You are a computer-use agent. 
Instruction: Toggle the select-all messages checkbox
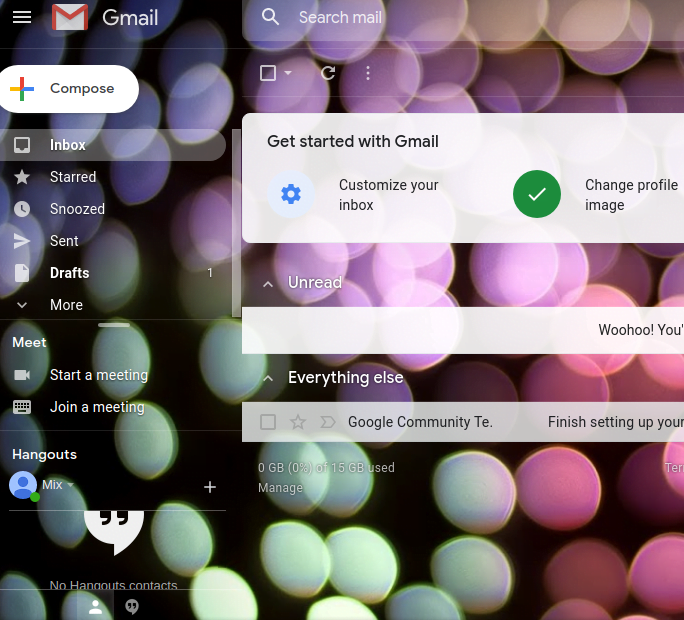[268, 73]
